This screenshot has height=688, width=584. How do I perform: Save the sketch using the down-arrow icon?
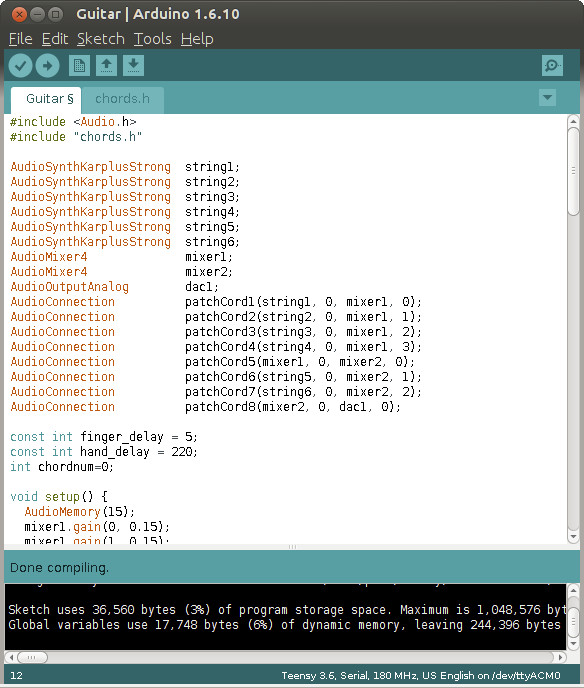pyautogui.click(x=133, y=66)
